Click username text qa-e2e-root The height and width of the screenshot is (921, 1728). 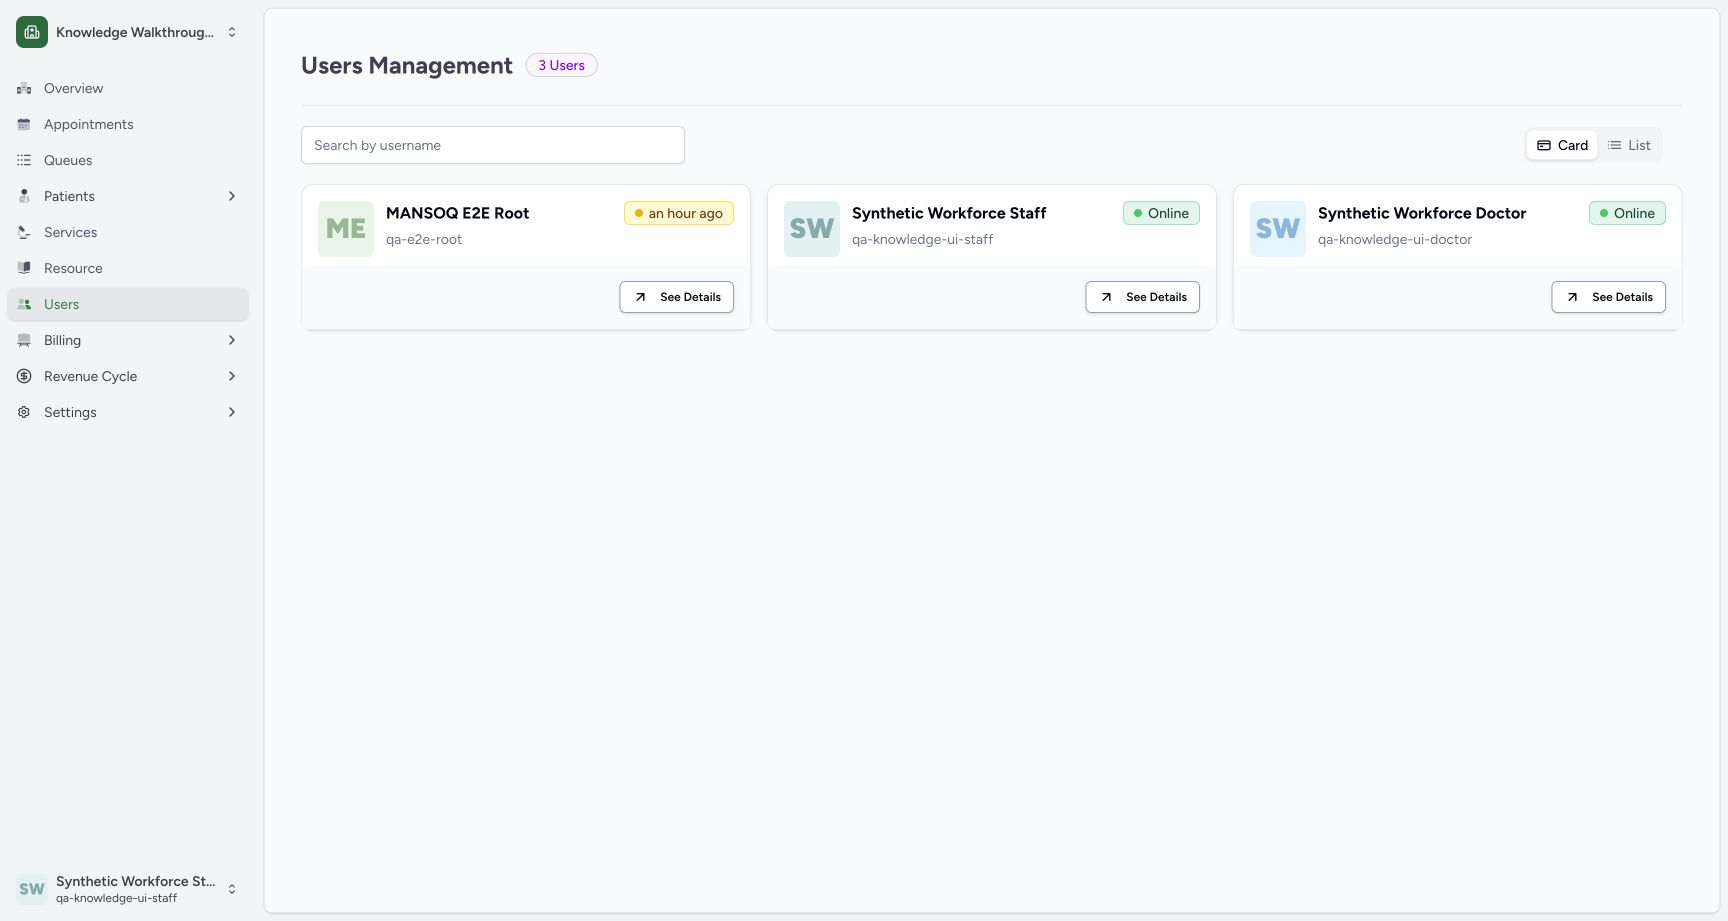click(424, 240)
